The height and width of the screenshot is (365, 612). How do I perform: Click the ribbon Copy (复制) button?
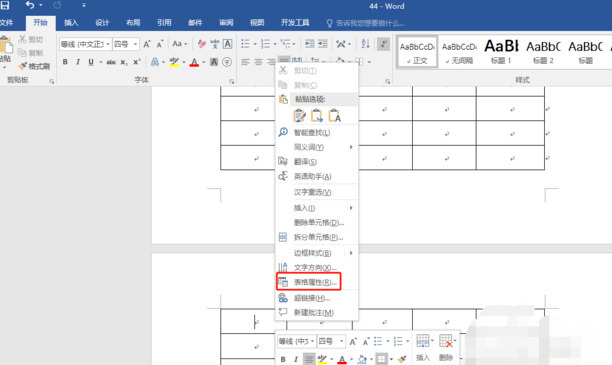[x=30, y=53]
